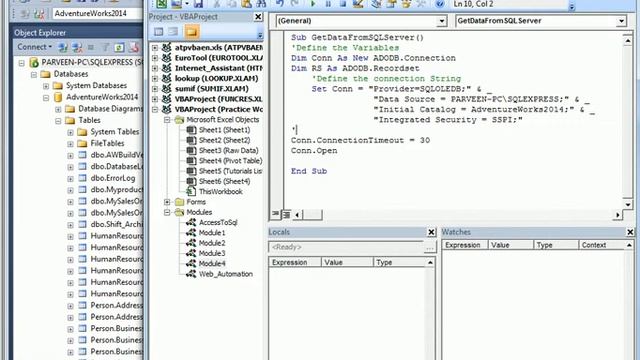Screen dimensions: 640x360
Task: Expand System Databases in Object Explorer
Action: pyautogui.click(x=46, y=86)
